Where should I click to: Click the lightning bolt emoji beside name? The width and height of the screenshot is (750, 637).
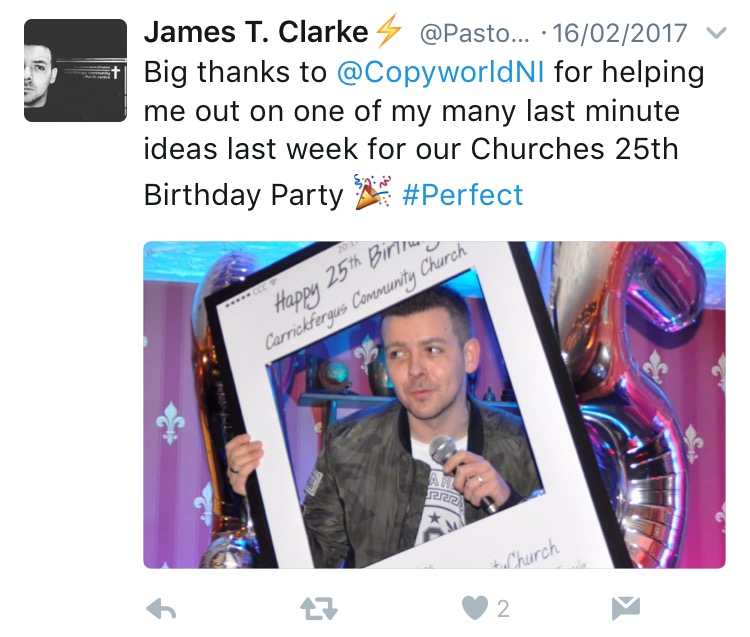[388, 31]
